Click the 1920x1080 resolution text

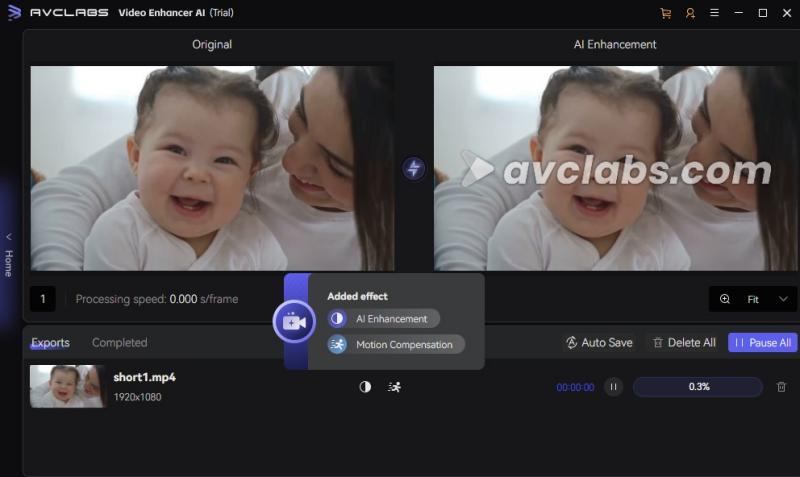pyautogui.click(x=137, y=397)
